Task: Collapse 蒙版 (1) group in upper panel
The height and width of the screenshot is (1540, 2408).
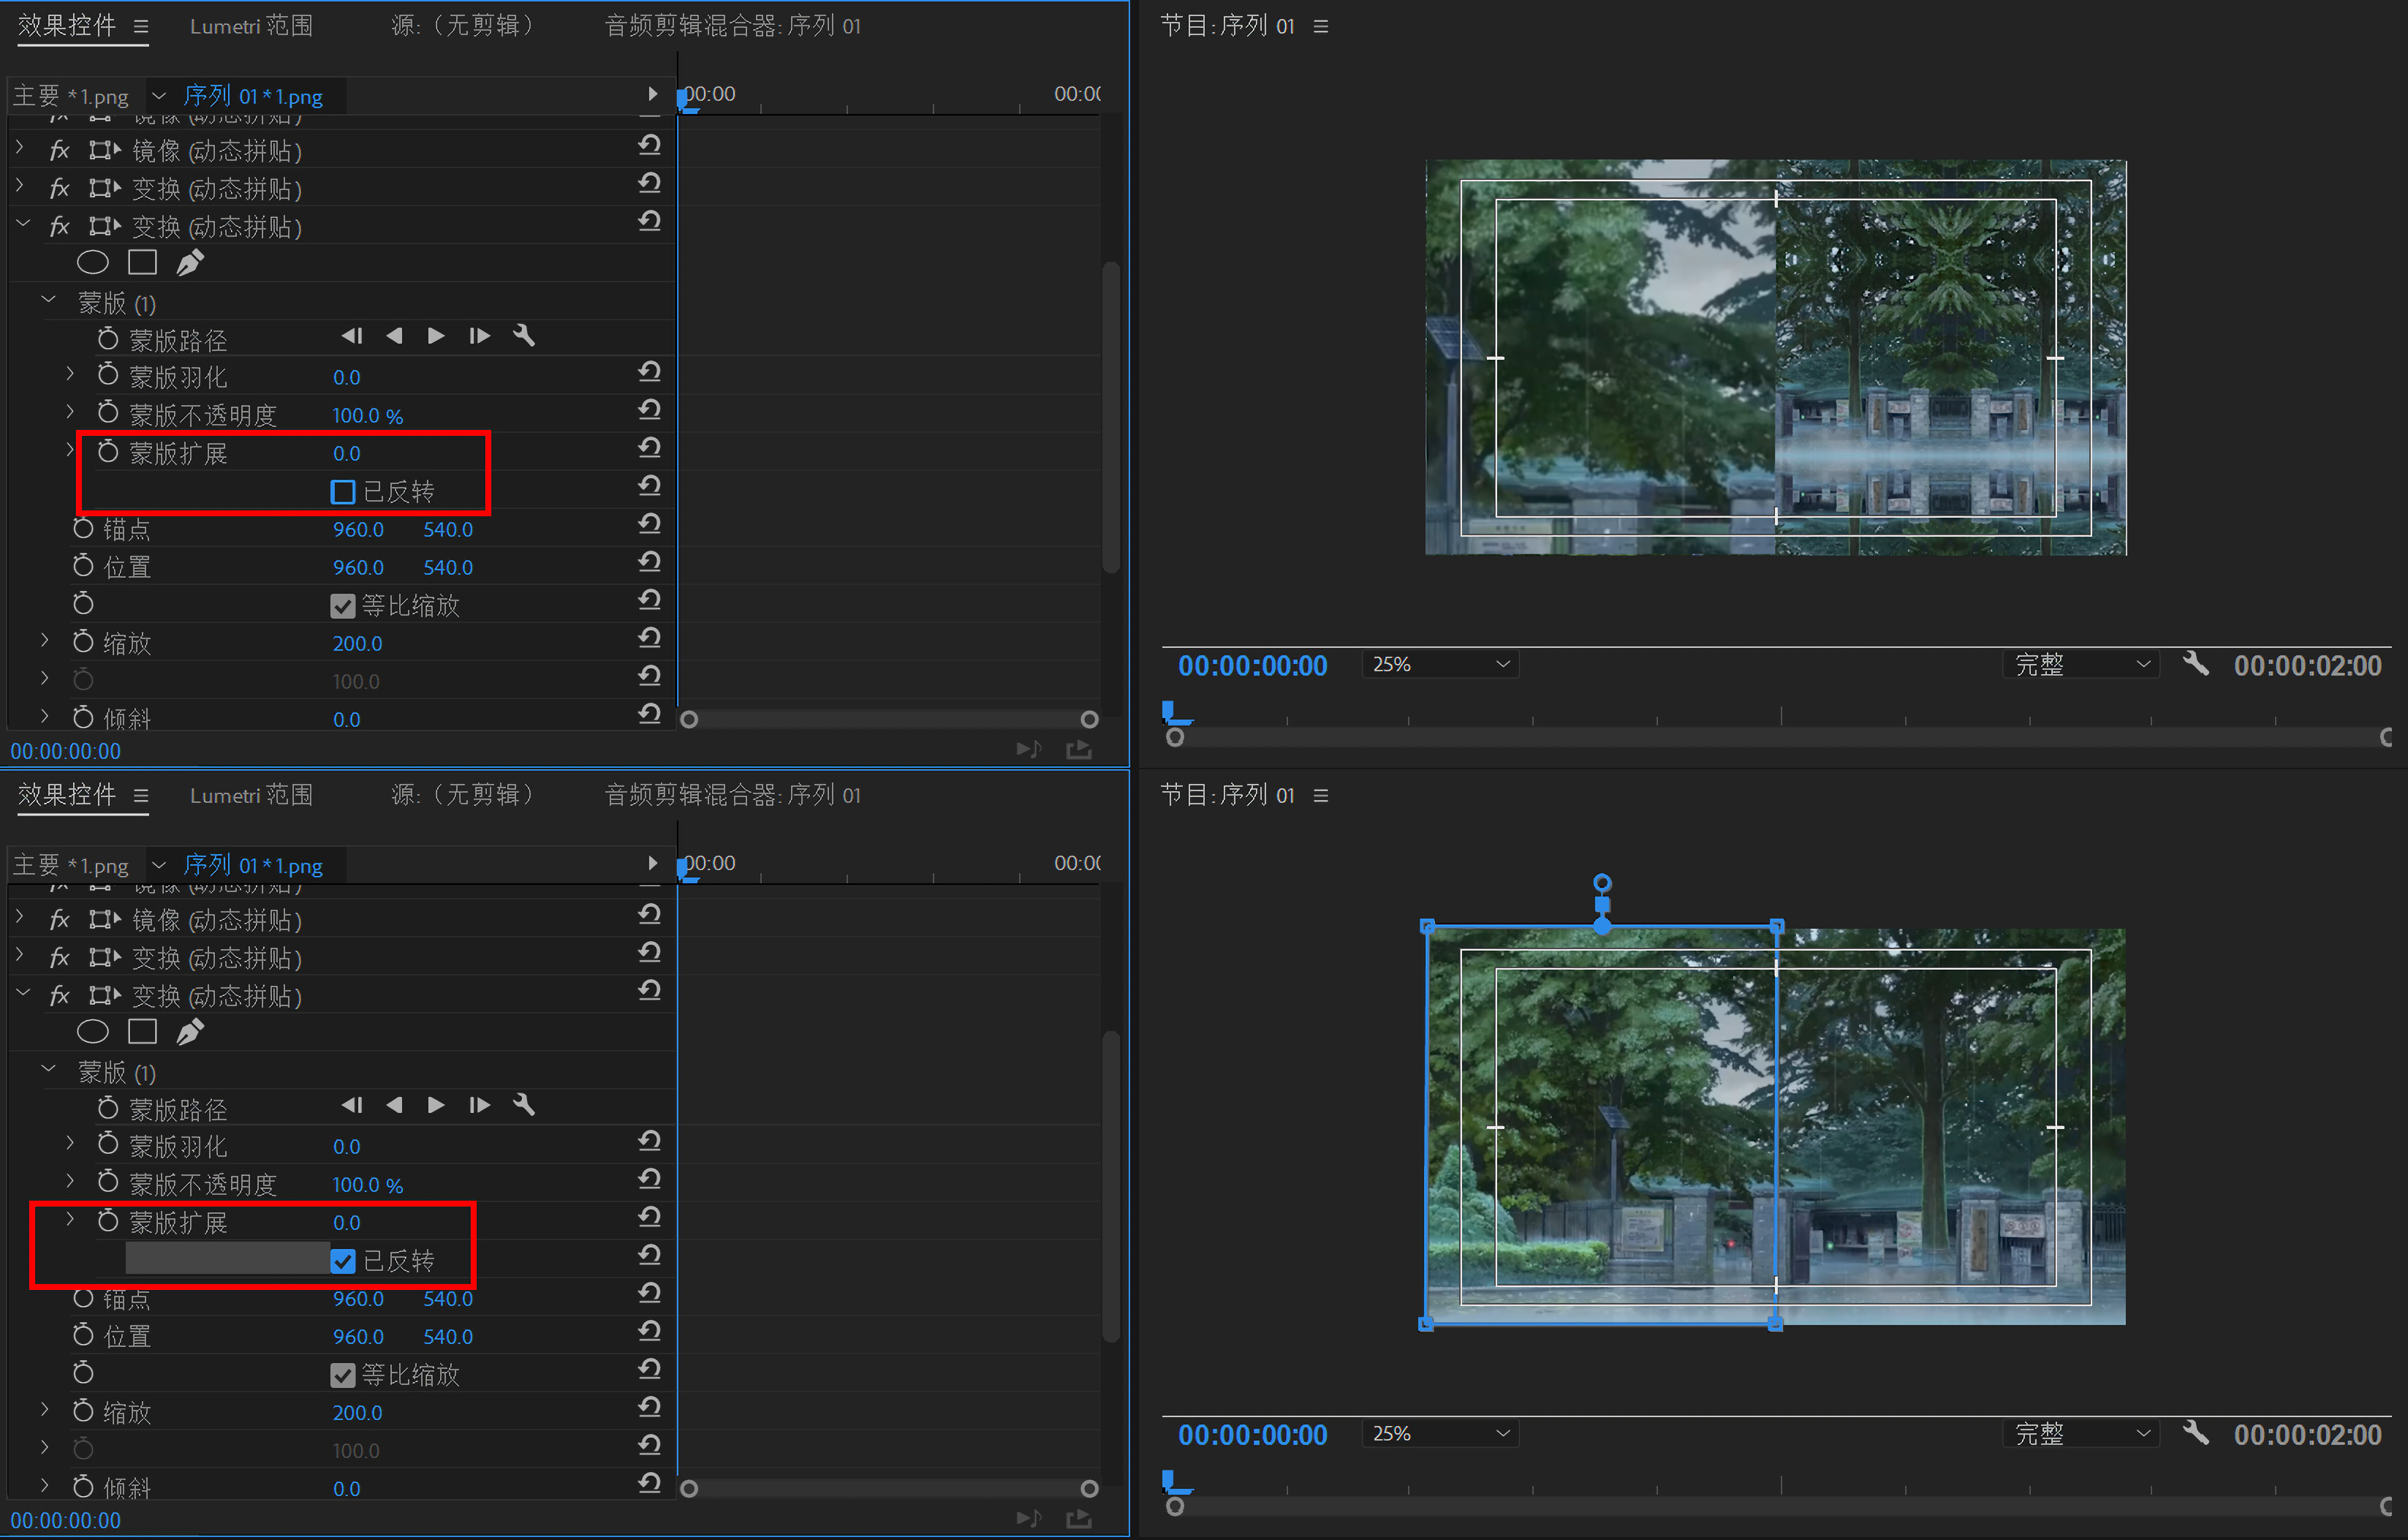Action: point(48,299)
